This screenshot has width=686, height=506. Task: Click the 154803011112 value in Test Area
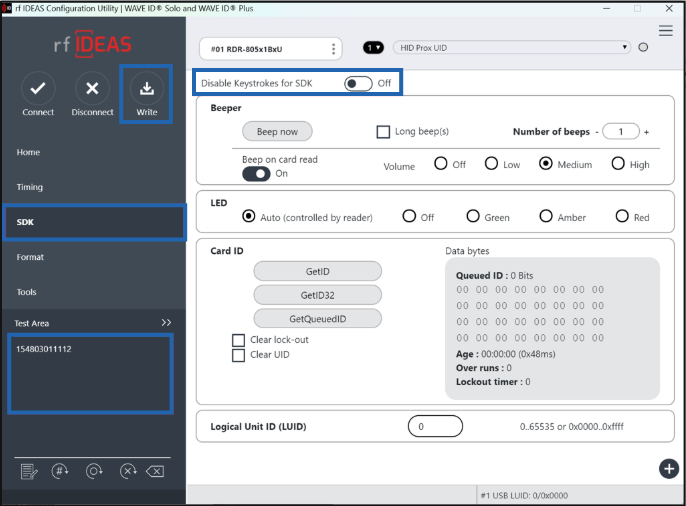tap(44, 349)
